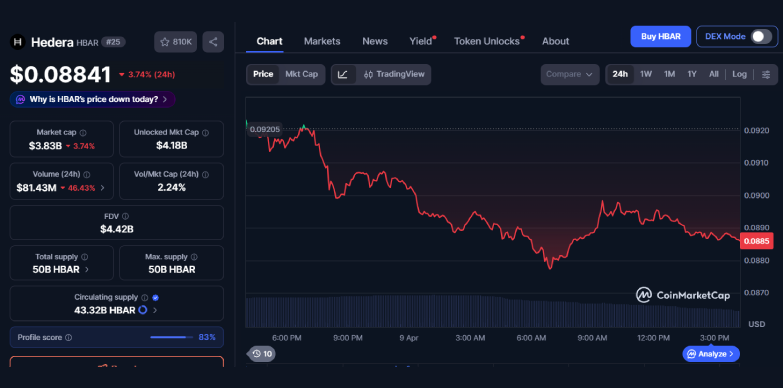Click the Buy HBAR button

pos(661,36)
